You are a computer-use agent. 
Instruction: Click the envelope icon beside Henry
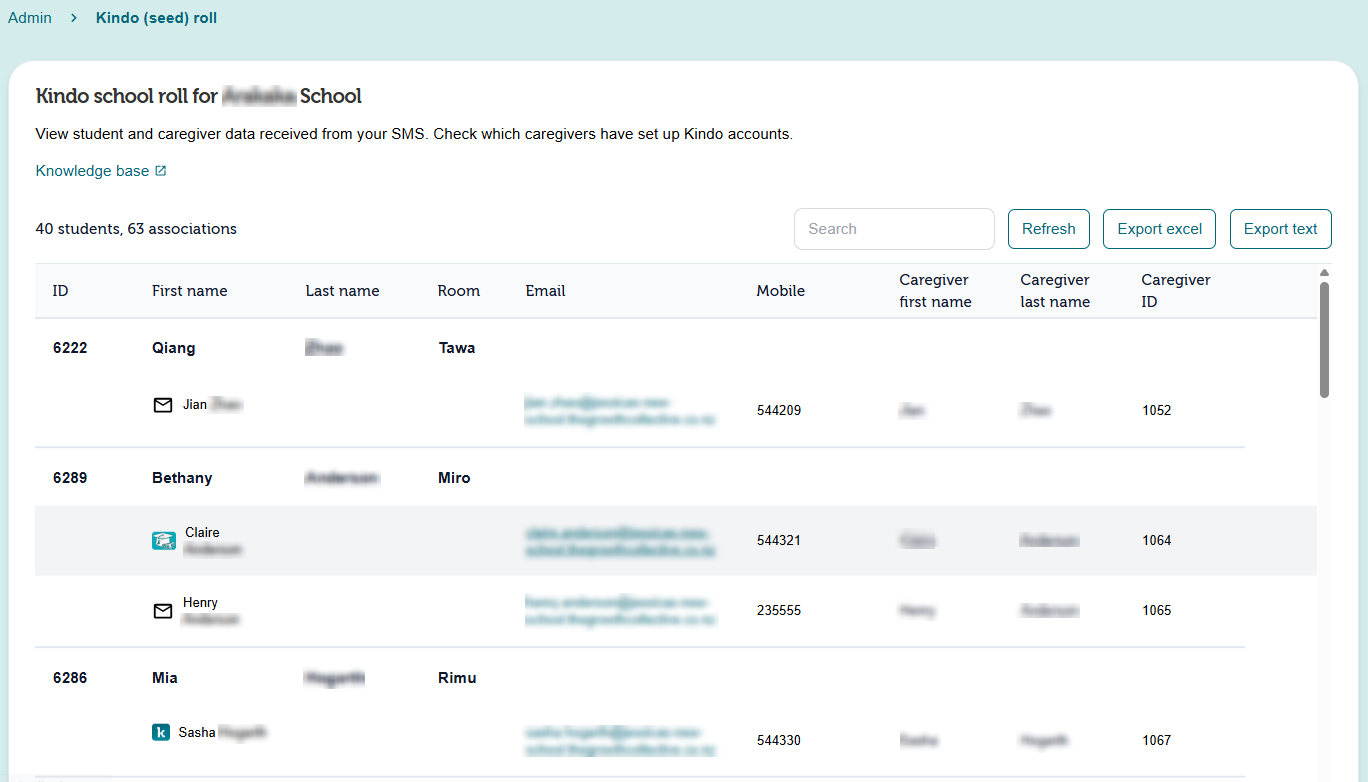[x=163, y=610]
